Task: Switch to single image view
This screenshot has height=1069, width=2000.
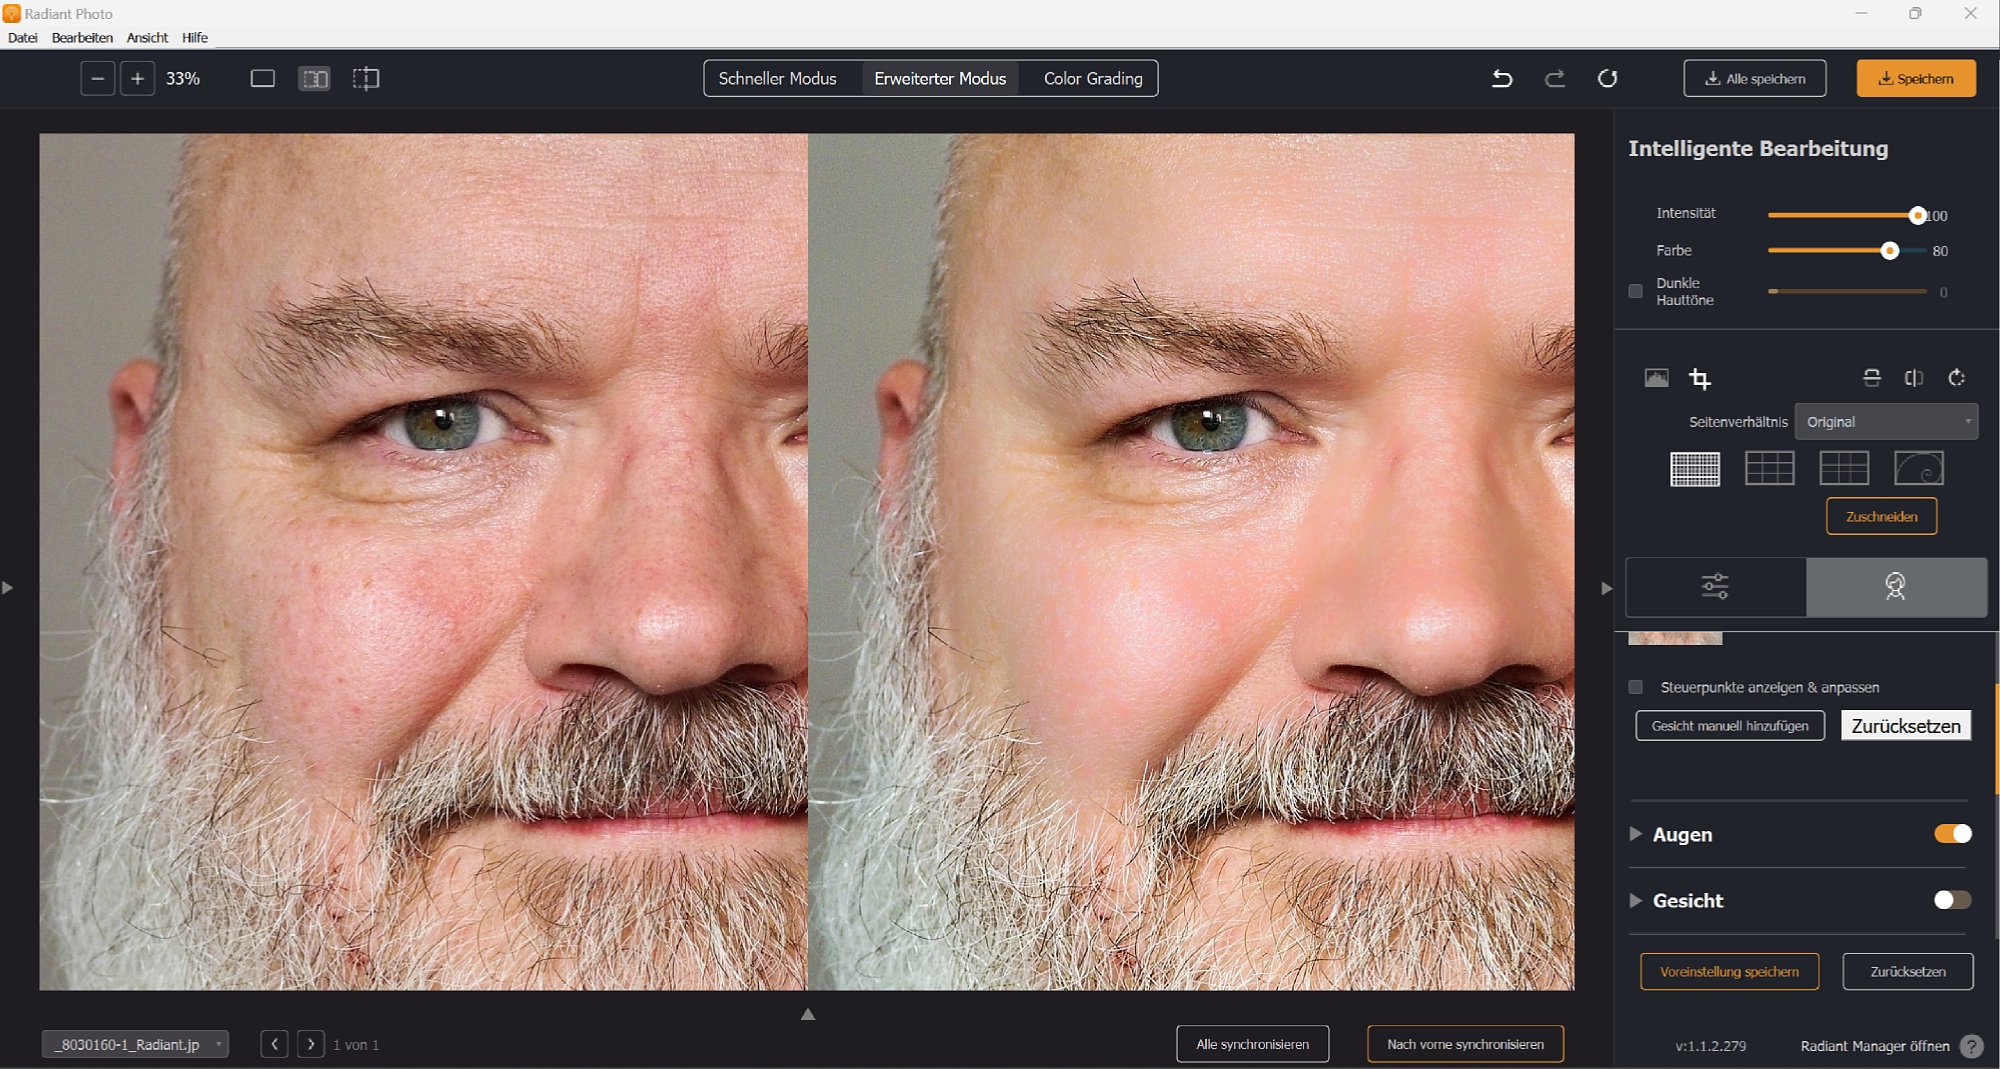Action: [x=262, y=78]
